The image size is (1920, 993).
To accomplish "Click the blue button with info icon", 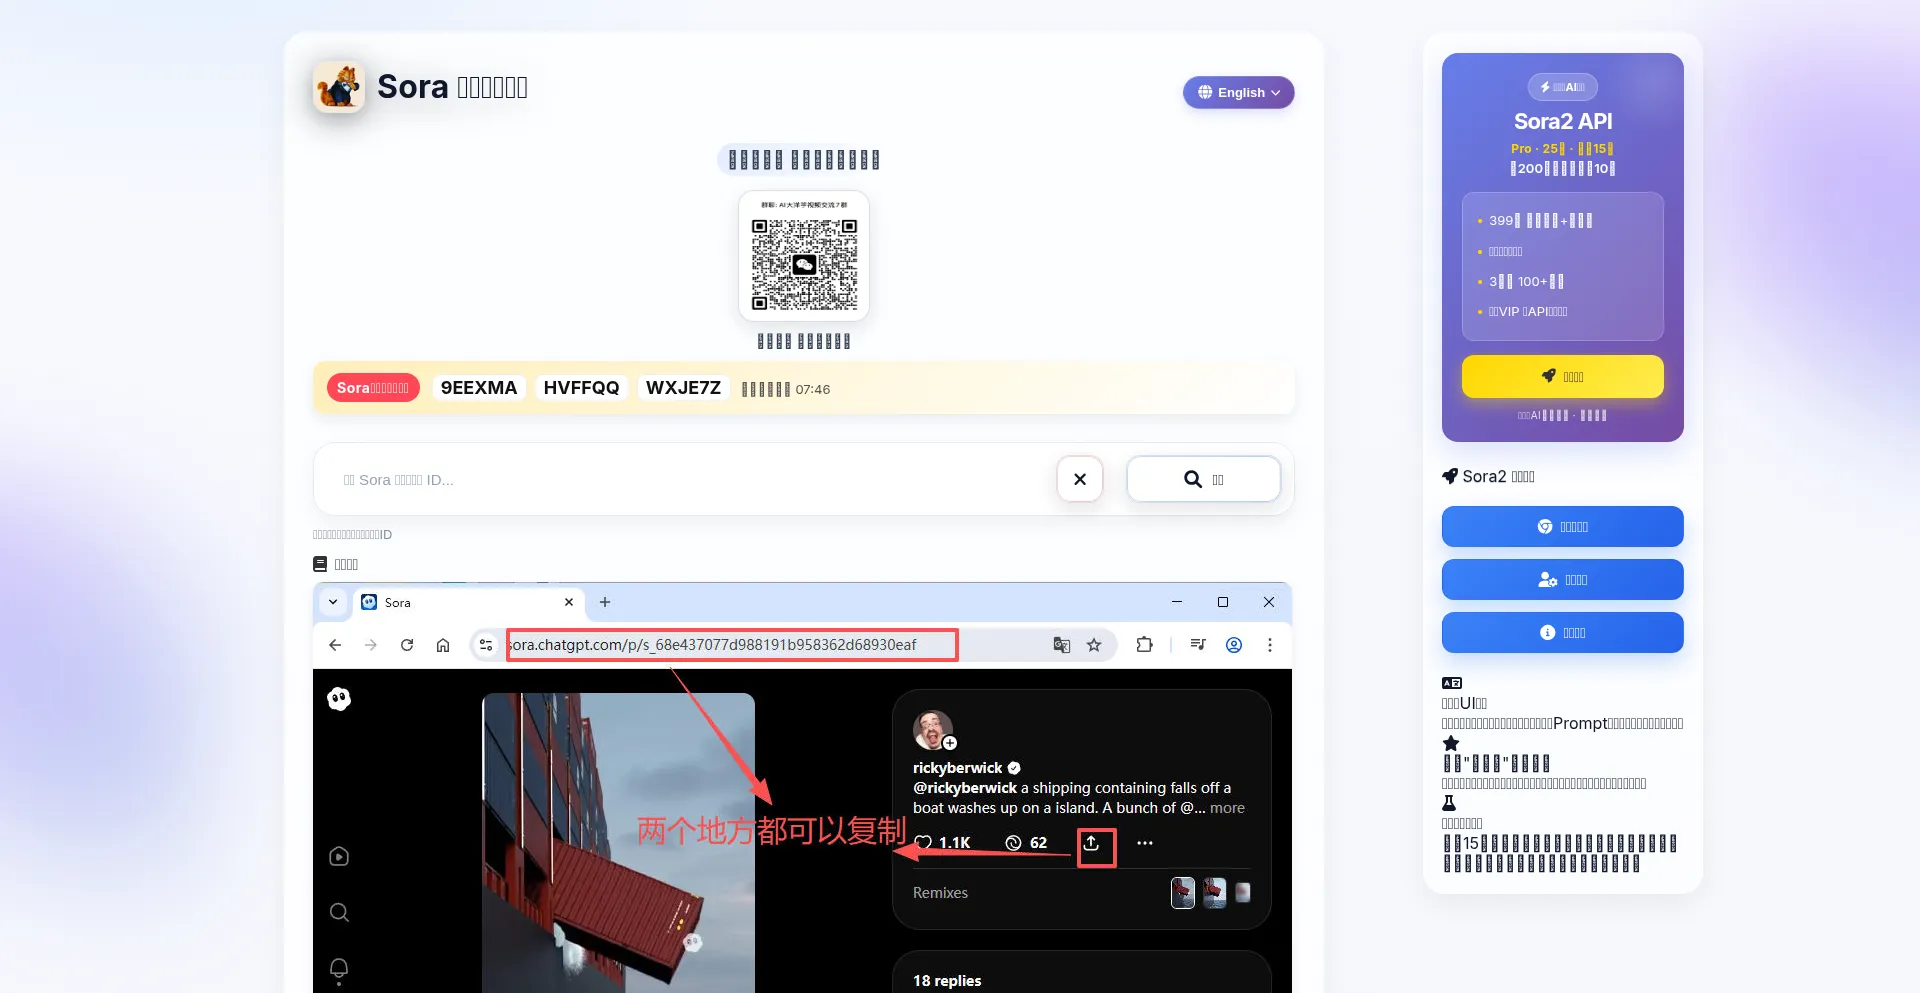I will pyautogui.click(x=1562, y=632).
